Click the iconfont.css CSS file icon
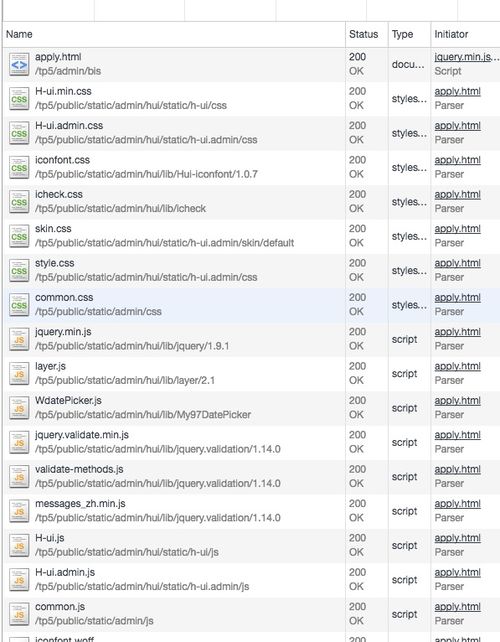This screenshot has height=642, width=500. point(19,167)
